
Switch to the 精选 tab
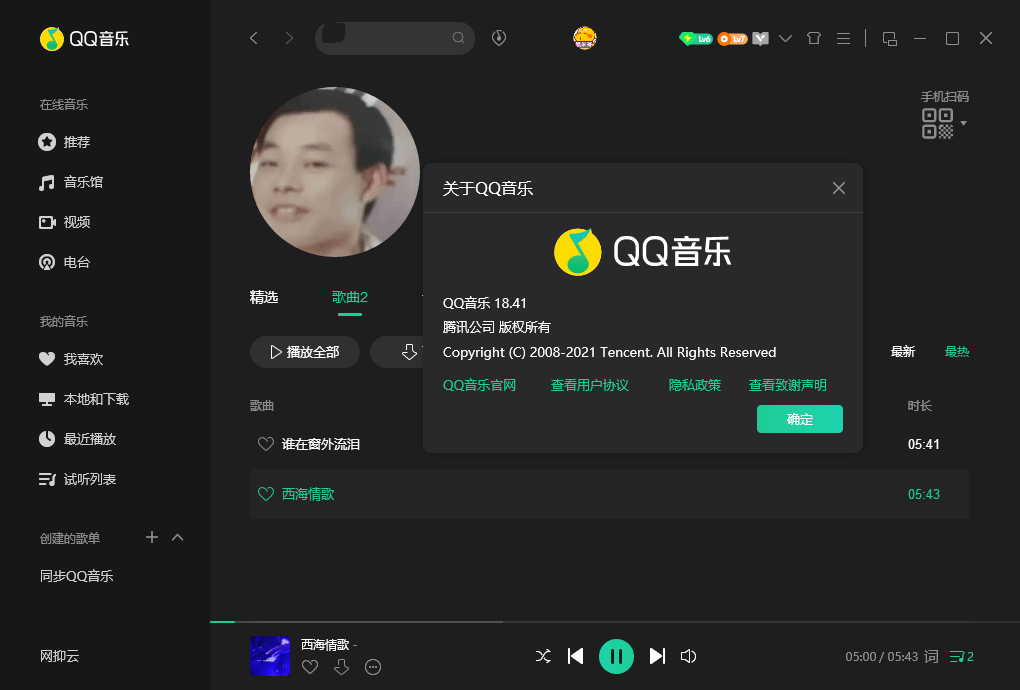tap(264, 297)
